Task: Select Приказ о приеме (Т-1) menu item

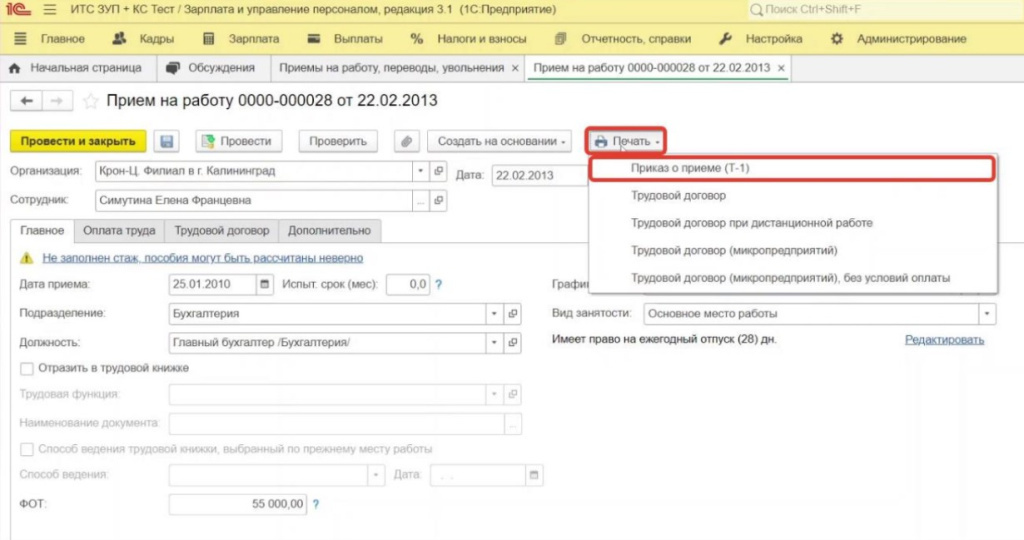Action: (690, 169)
